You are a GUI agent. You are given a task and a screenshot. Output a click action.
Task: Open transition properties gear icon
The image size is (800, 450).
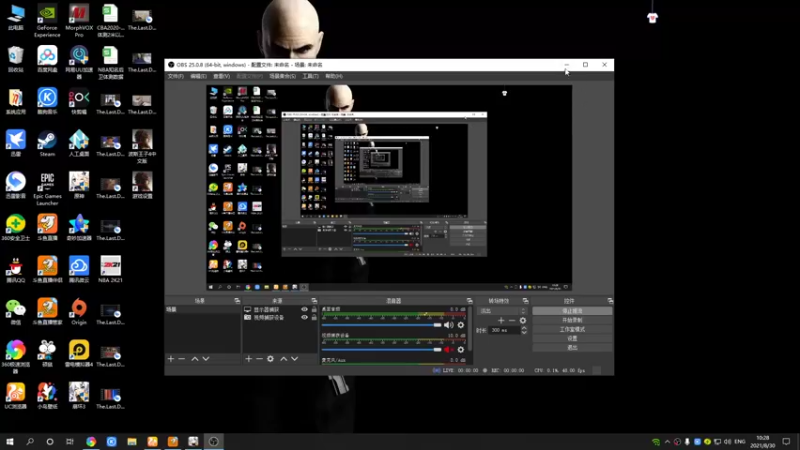pos(522,320)
